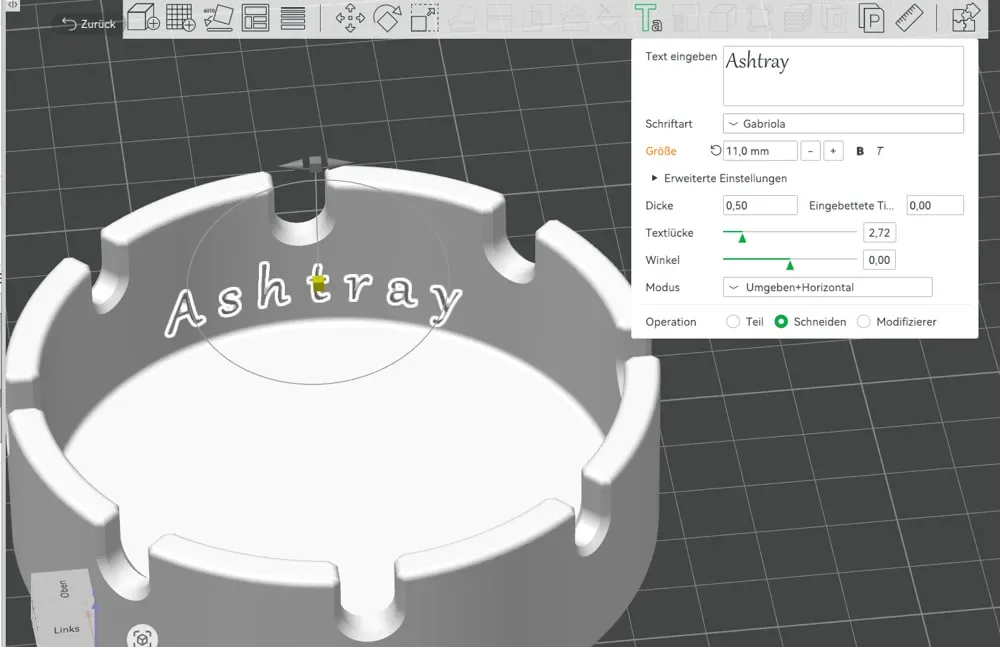Click the active Text tool icon
This screenshot has width=1000, height=647.
click(648, 17)
